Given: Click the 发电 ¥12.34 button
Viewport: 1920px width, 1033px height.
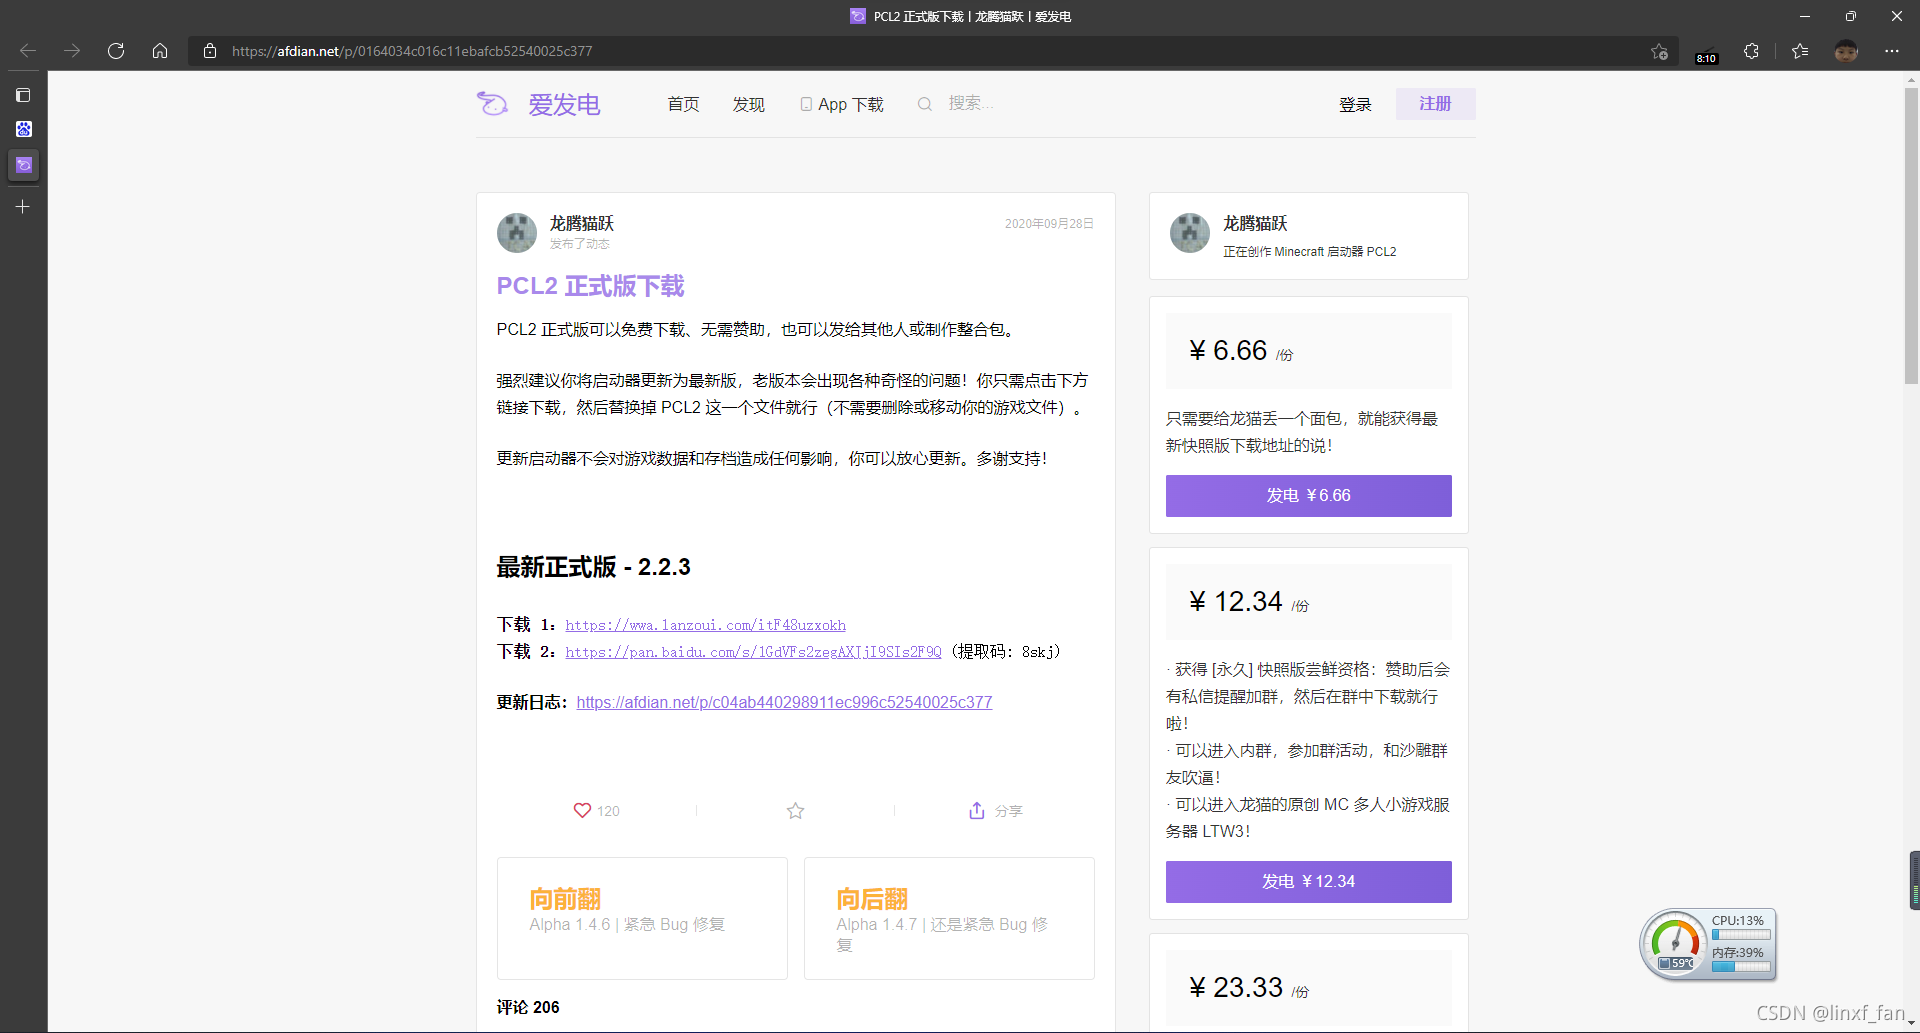Looking at the screenshot, I should 1308,882.
